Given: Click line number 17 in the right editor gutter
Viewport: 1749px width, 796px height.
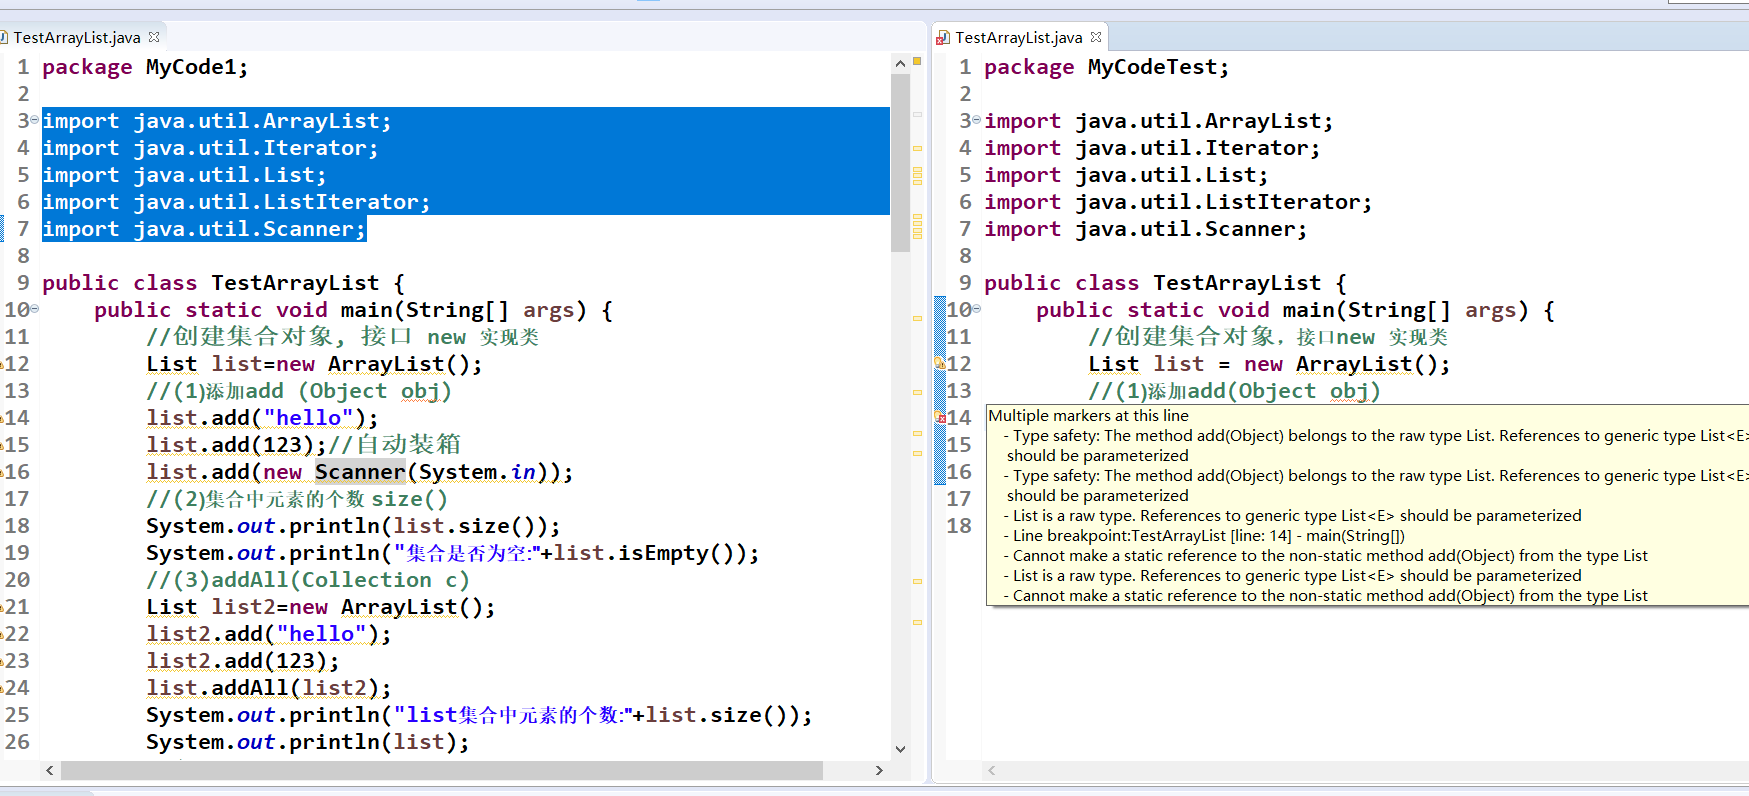Looking at the screenshot, I should [x=959, y=498].
